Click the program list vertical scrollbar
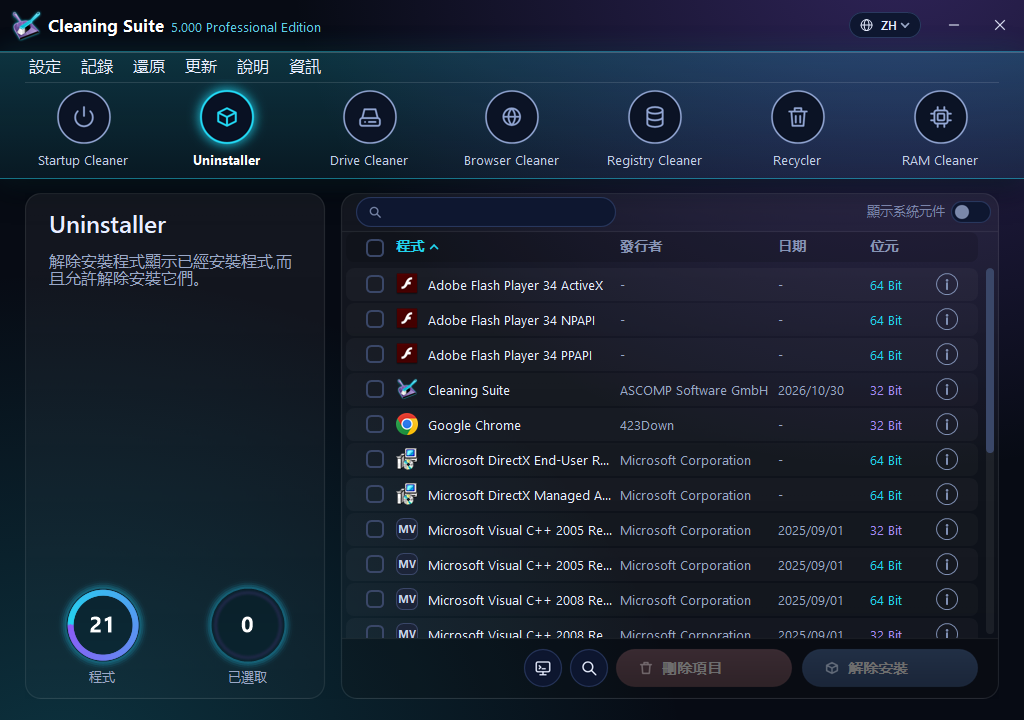Viewport: 1024px width, 720px height. point(990,359)
